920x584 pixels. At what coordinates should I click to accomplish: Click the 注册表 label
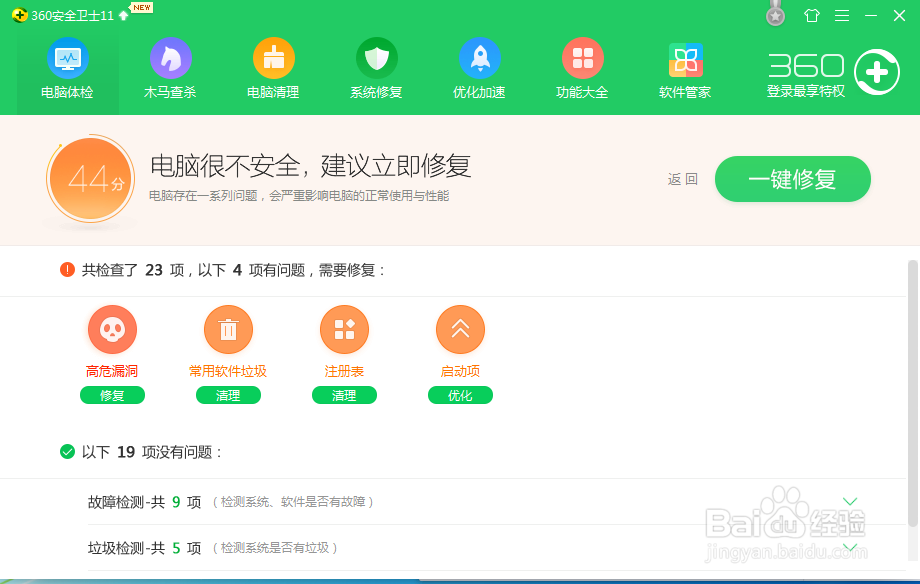point(344,371)
